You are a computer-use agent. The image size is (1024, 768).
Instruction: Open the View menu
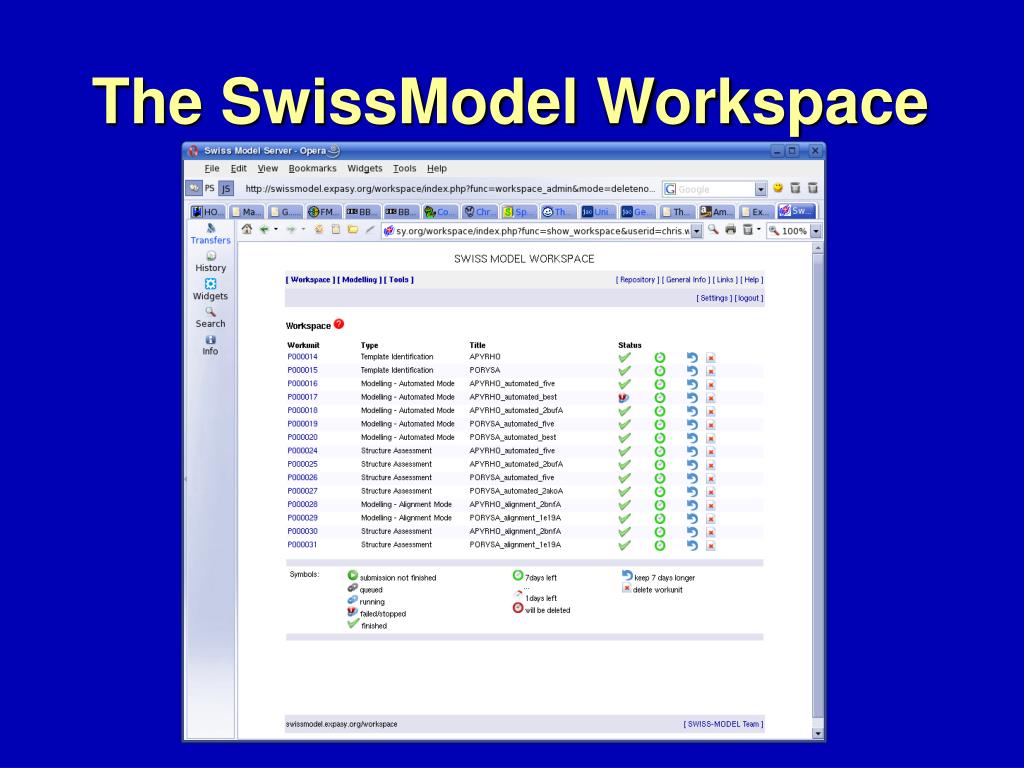[268, 168]
